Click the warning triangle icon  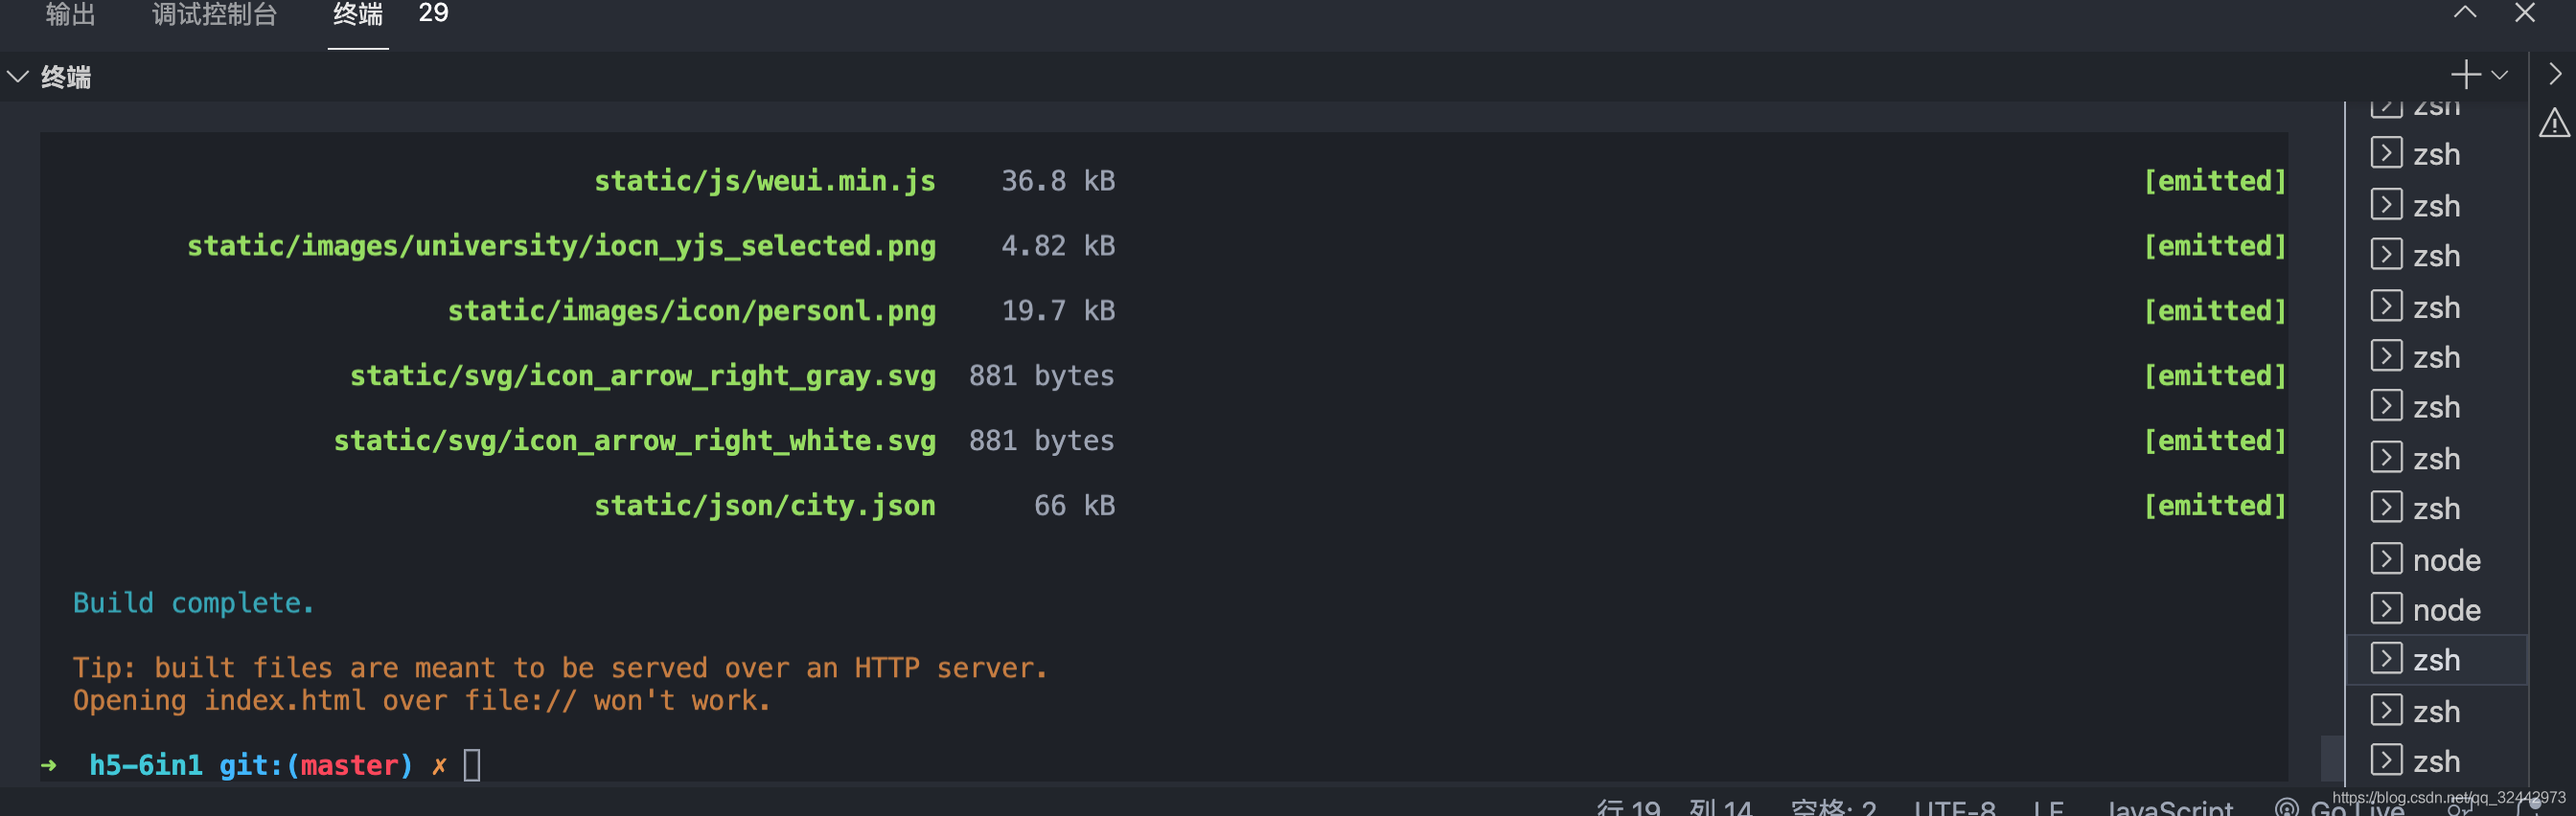point(2554,124)
